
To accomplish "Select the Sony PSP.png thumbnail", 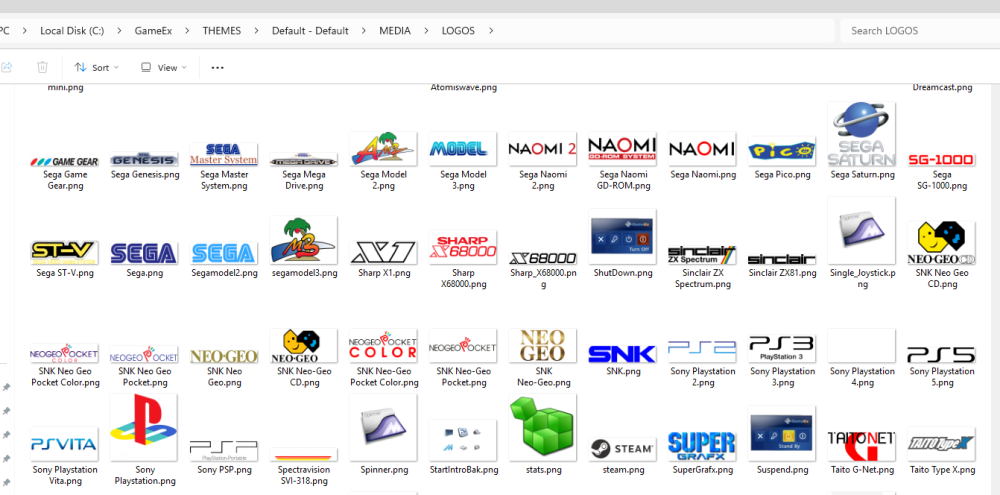I will click(x=224, y=450).
